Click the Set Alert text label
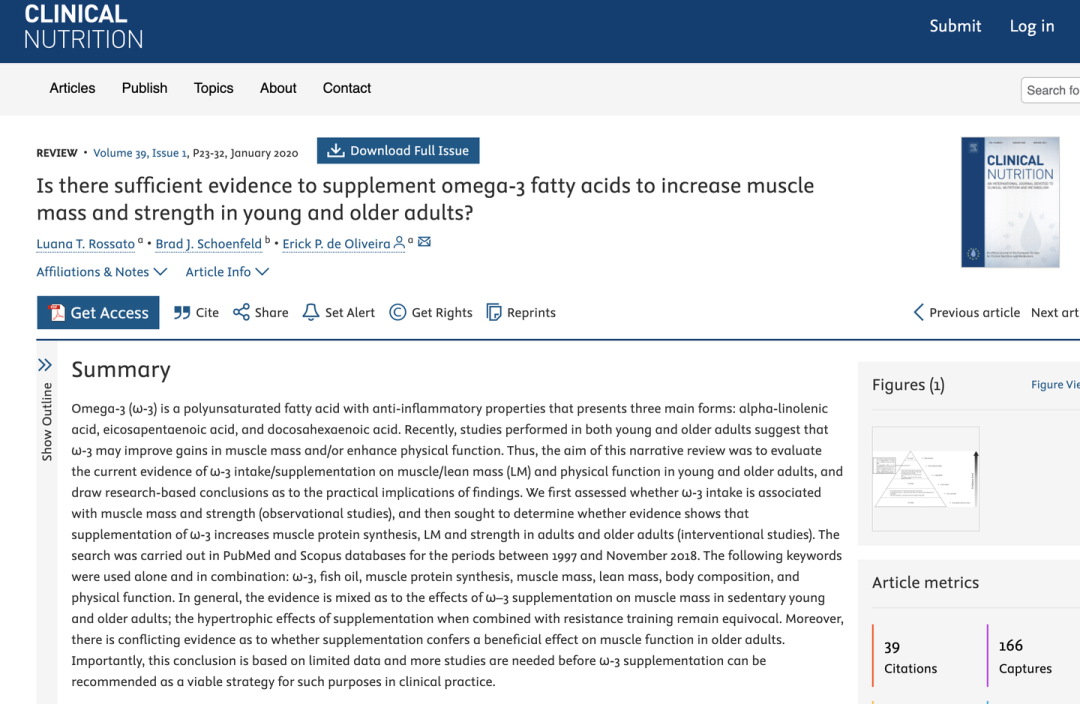The height and width of the screenshot is (704, 1080). click(350, 313)
